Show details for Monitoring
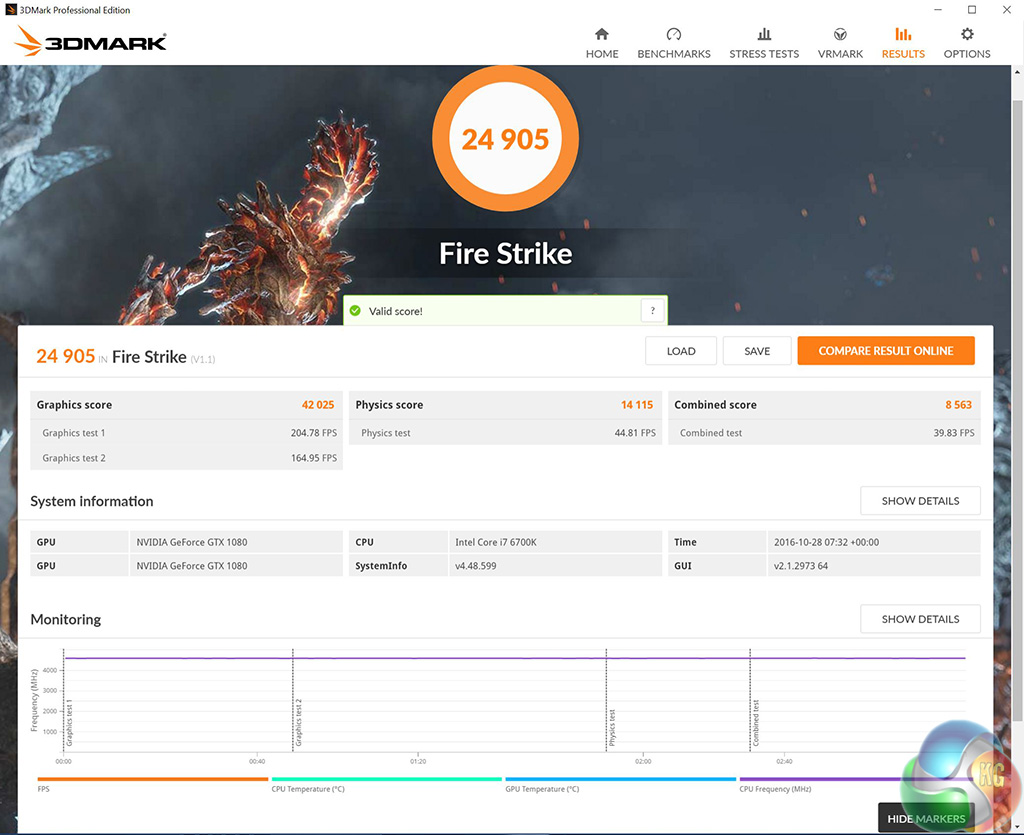The image size is (1024, 835). coord(920,619)
